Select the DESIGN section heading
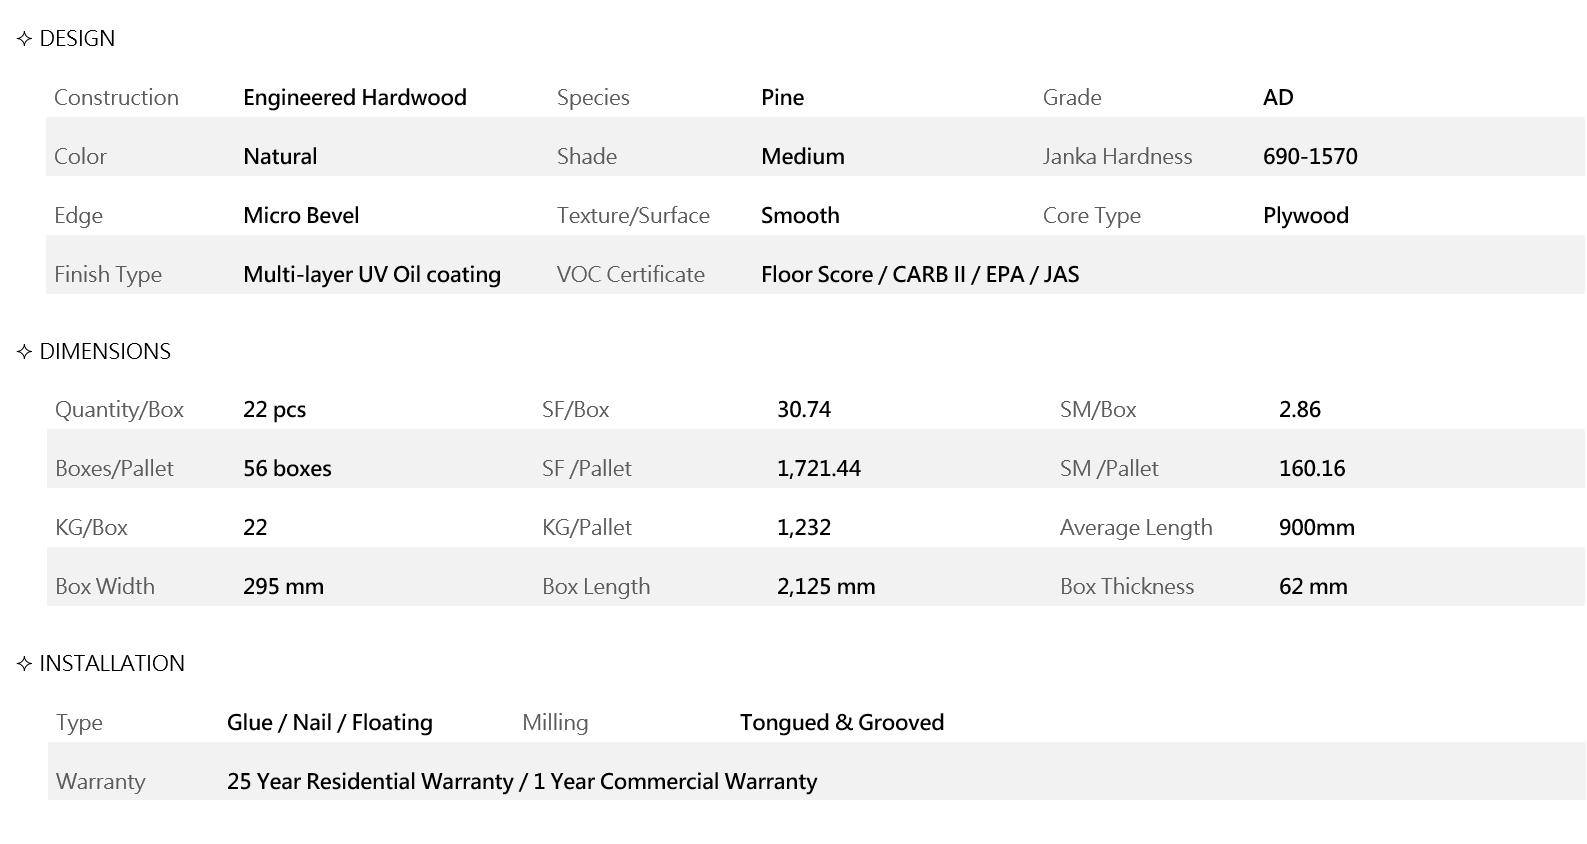Screen dimensions: 1587x844 77,39
